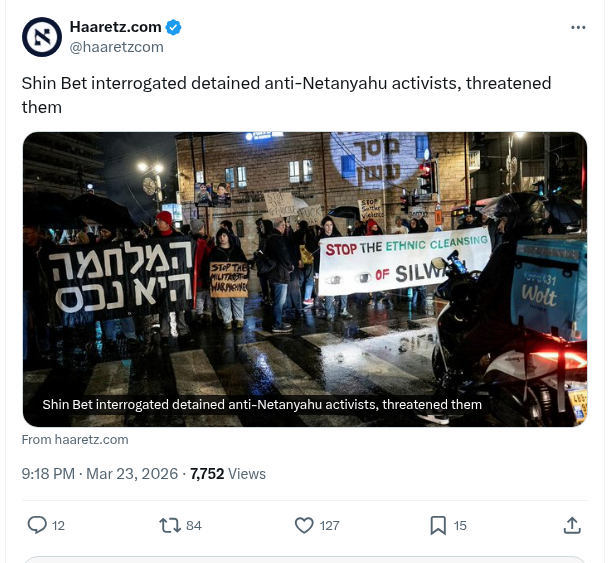Click the share upload icon
This screenshot has height=563, width=608.
(x=572, y=525)
